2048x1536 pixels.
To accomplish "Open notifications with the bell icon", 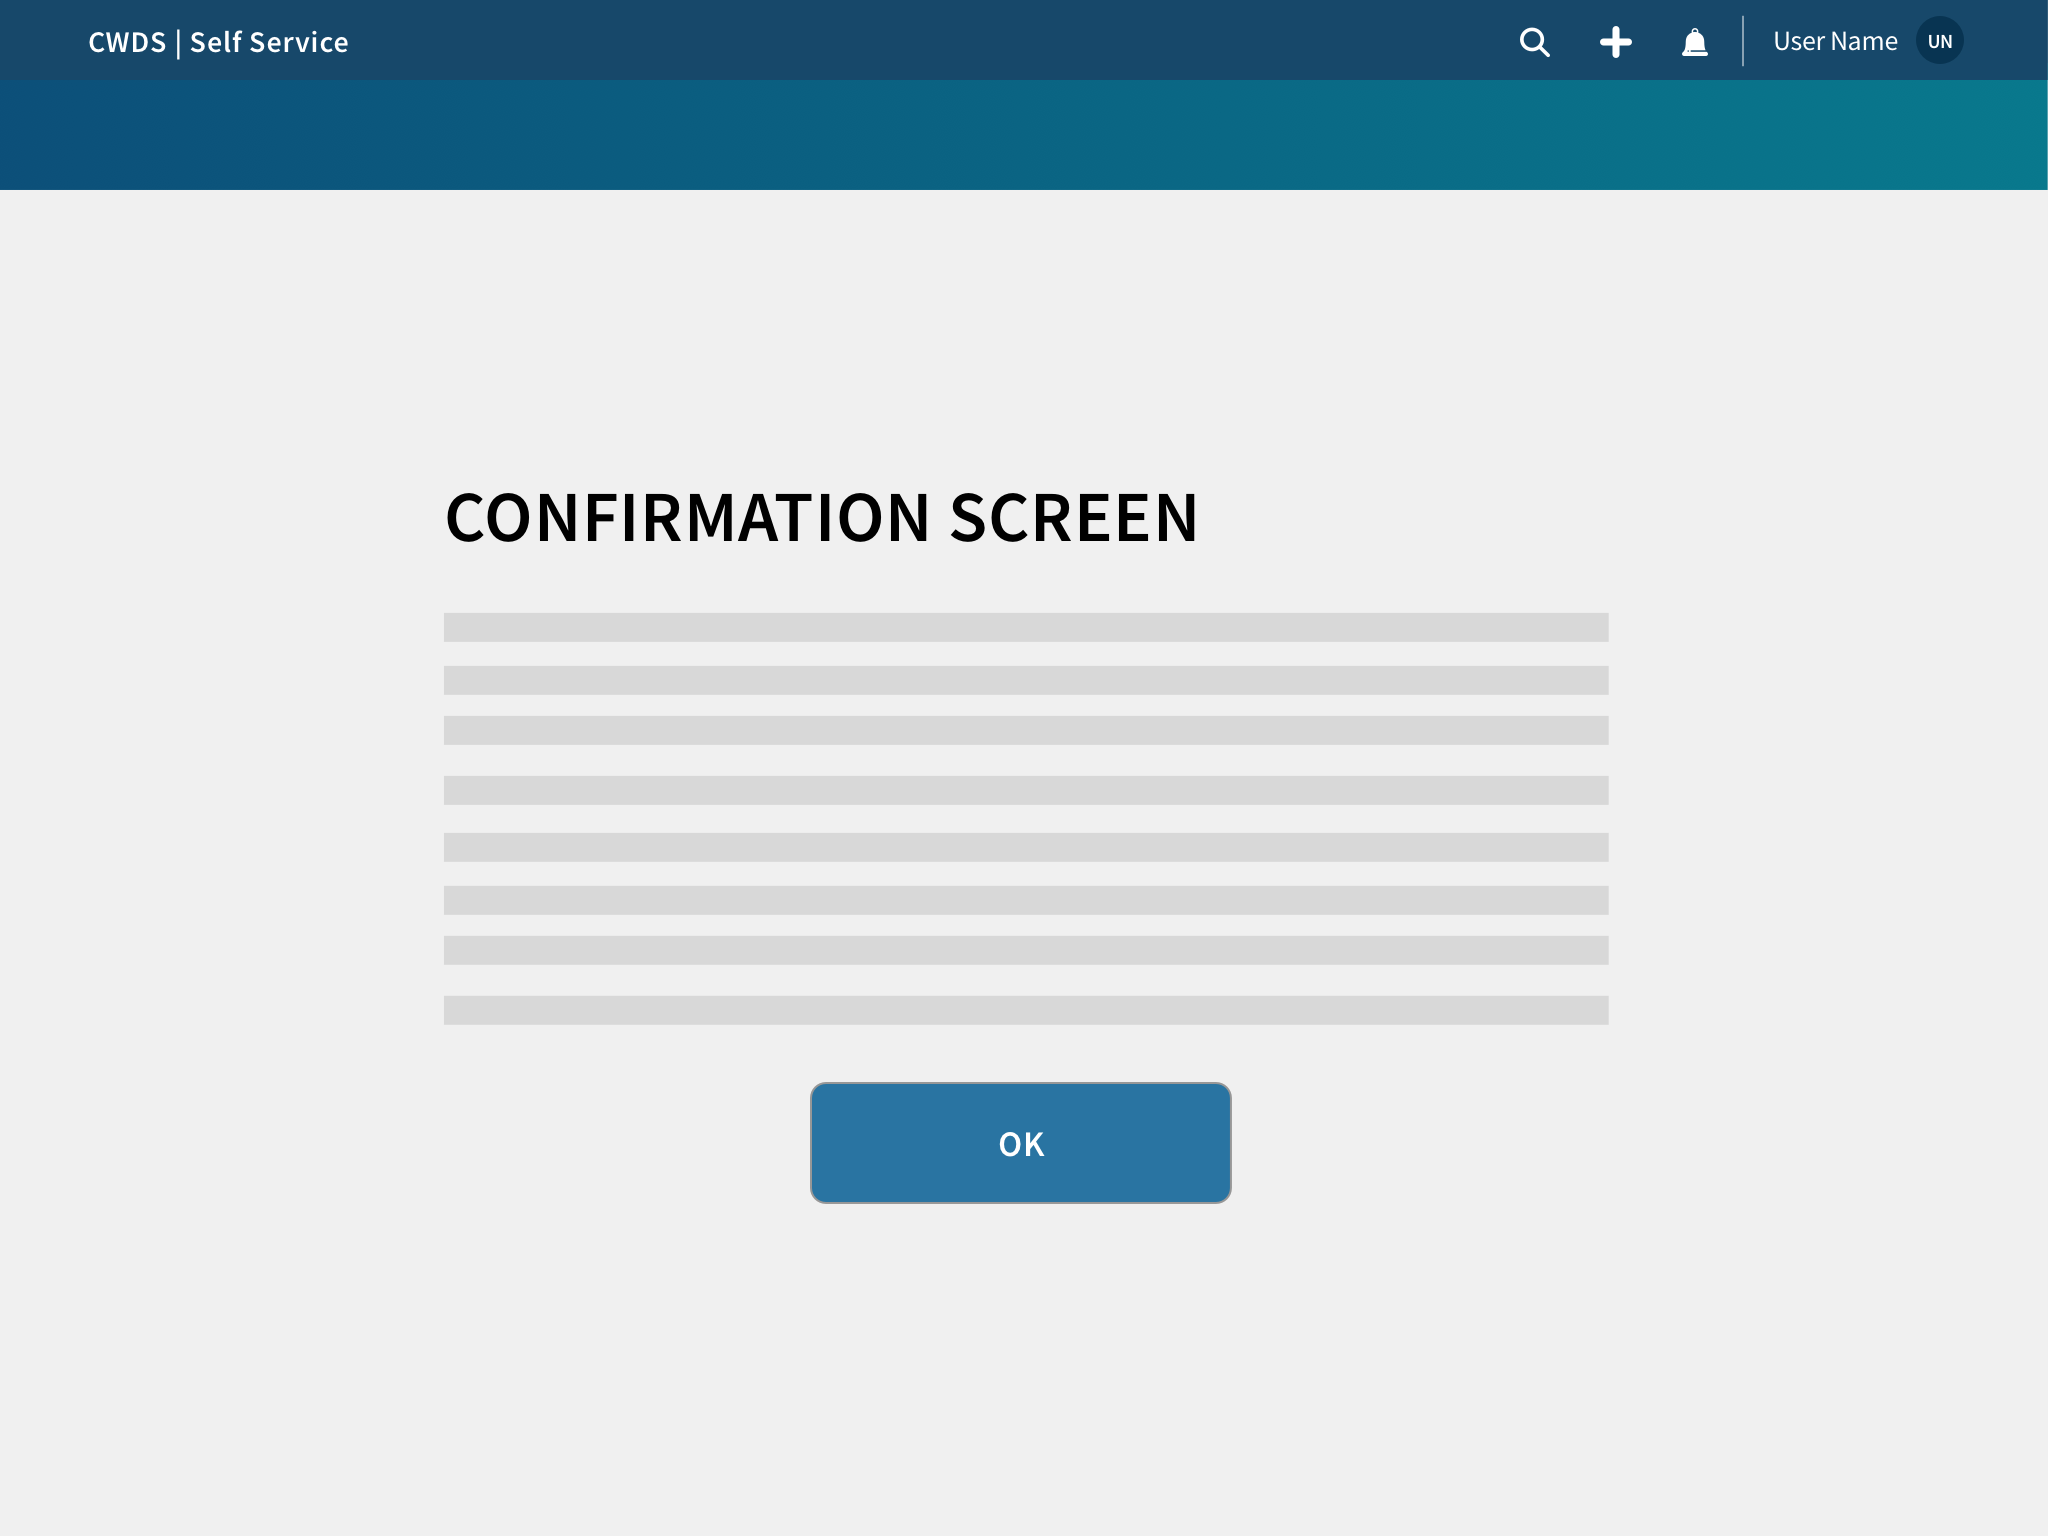I will [x=1694, y=42].
